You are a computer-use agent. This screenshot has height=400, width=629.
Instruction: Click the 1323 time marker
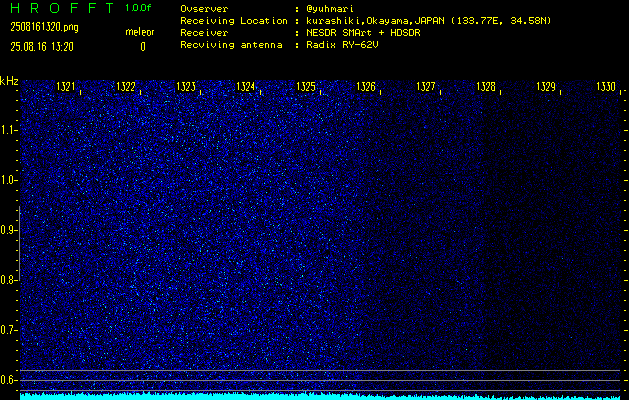point(186,87)
